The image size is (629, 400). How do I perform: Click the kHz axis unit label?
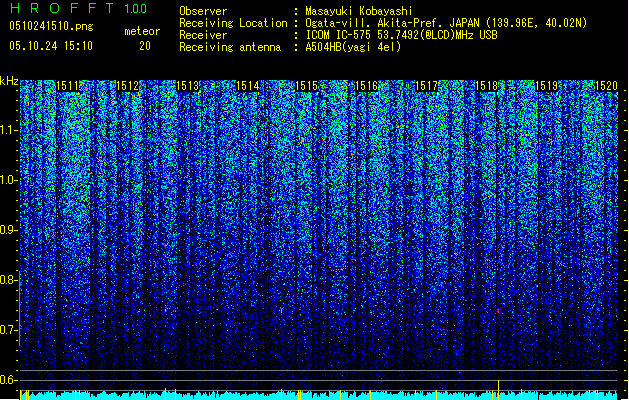pos(9,81)
